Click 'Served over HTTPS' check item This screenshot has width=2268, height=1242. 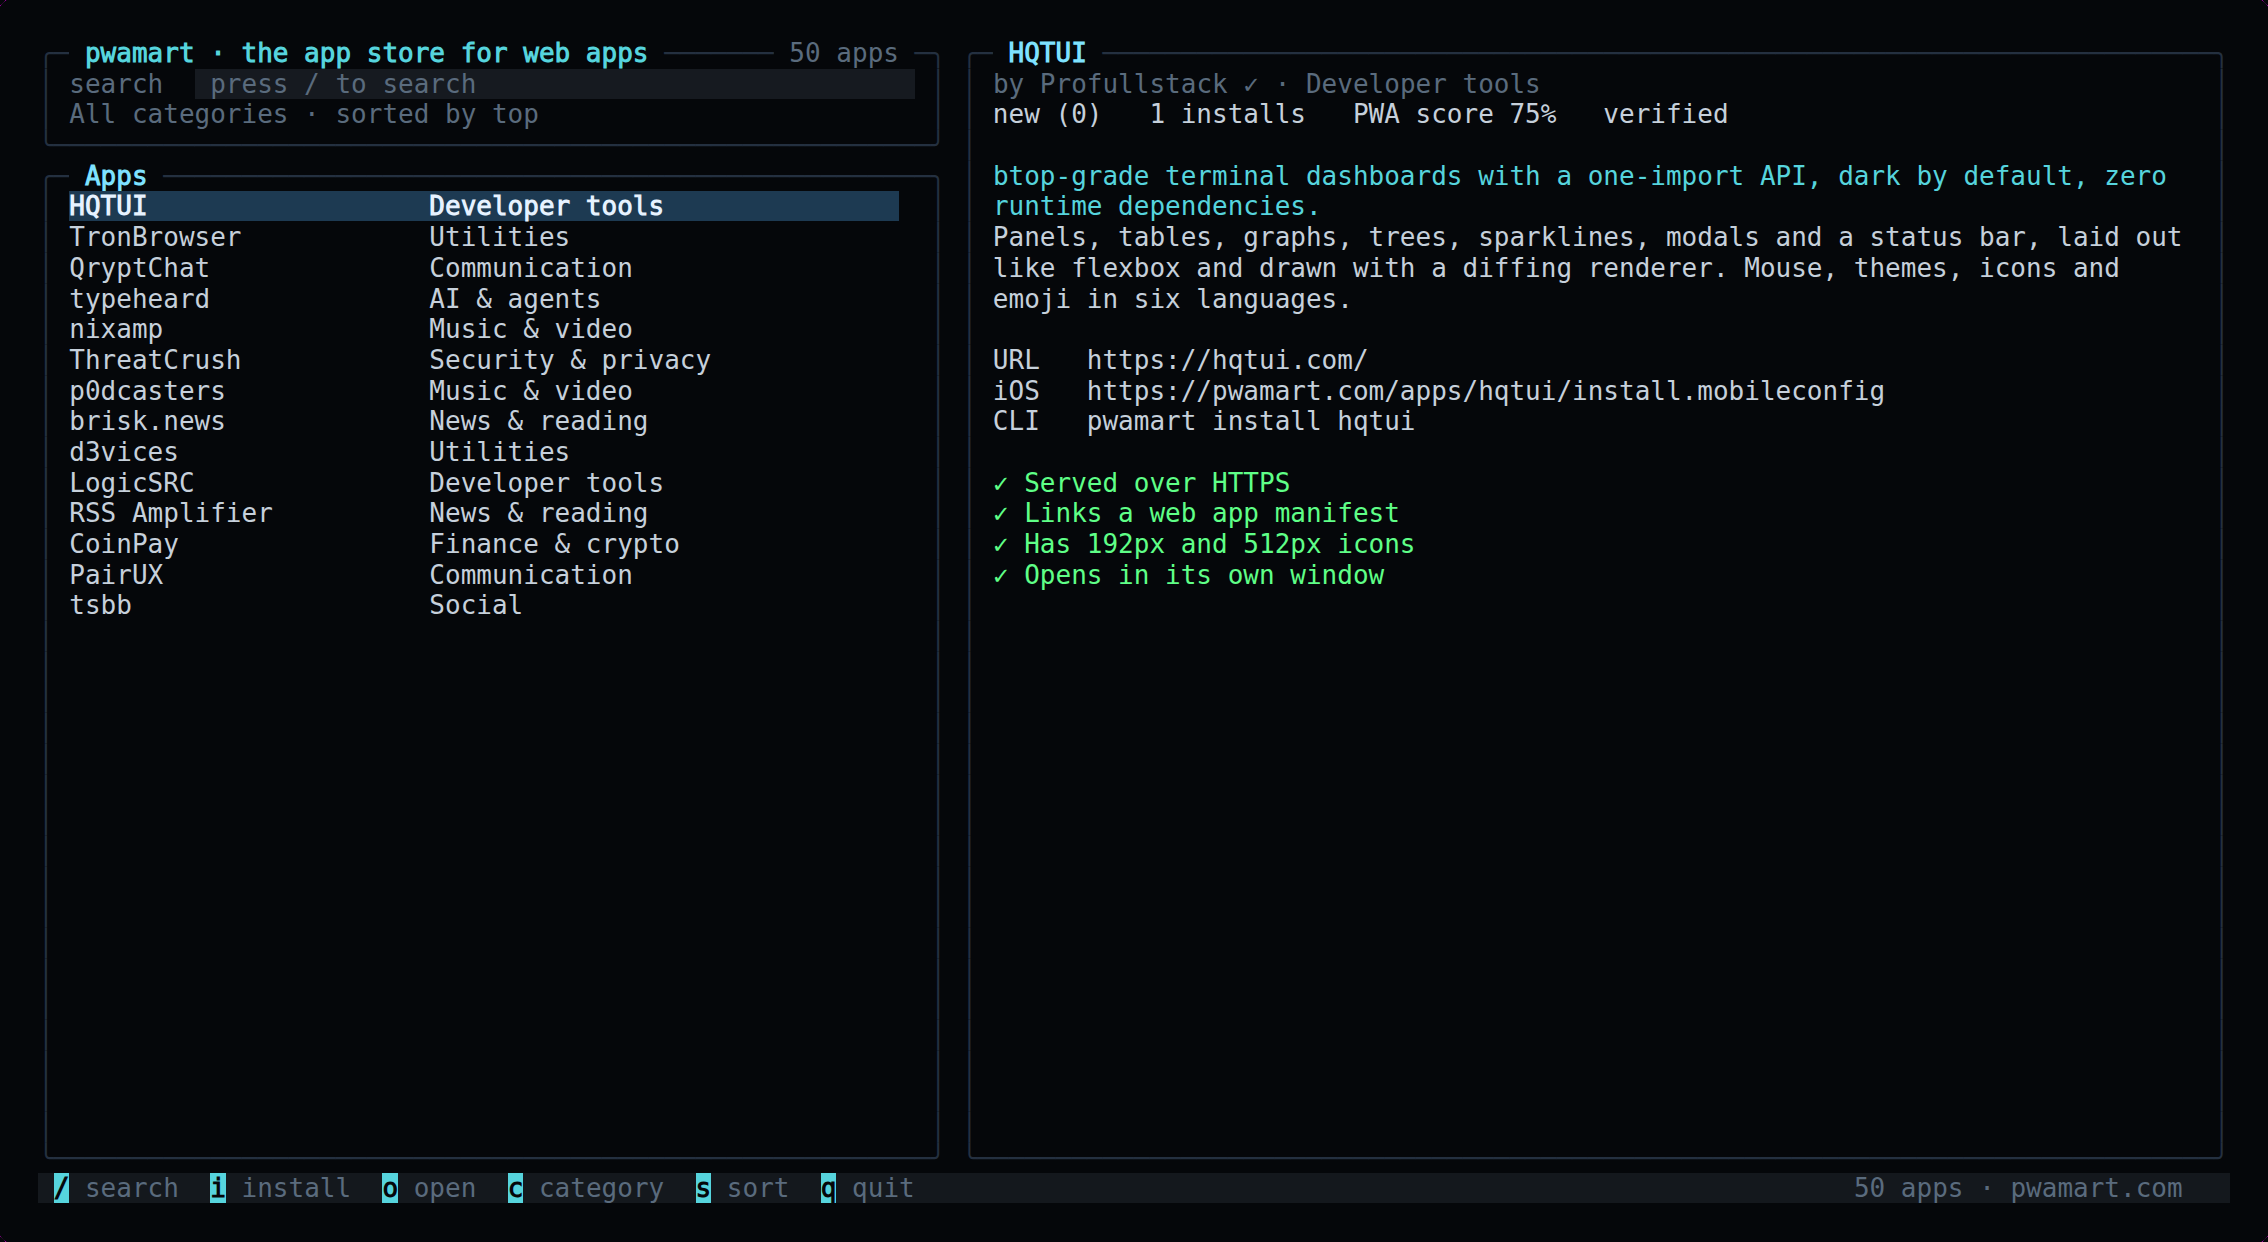point(1141,483)
